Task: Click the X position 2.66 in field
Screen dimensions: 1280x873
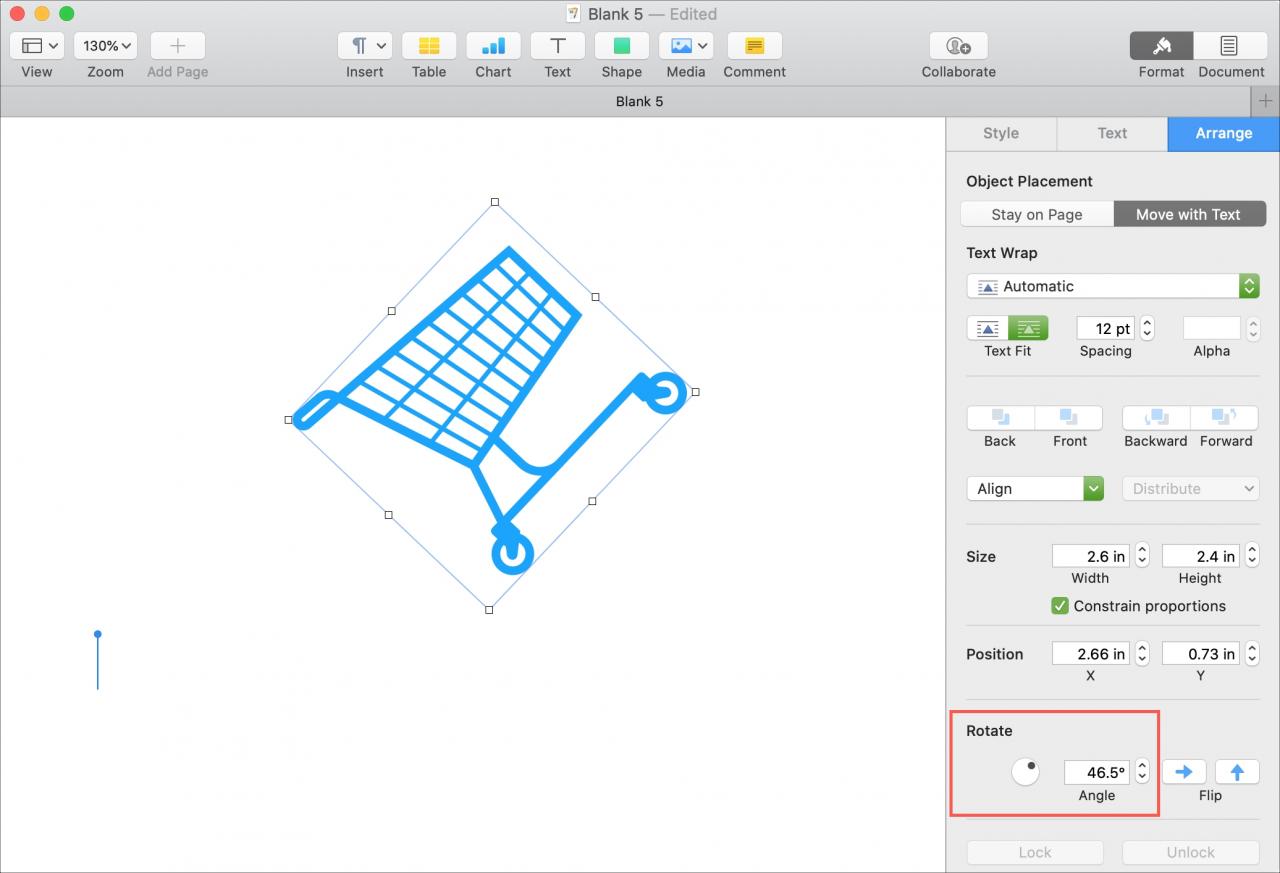Action: [x=1091, y=654]
